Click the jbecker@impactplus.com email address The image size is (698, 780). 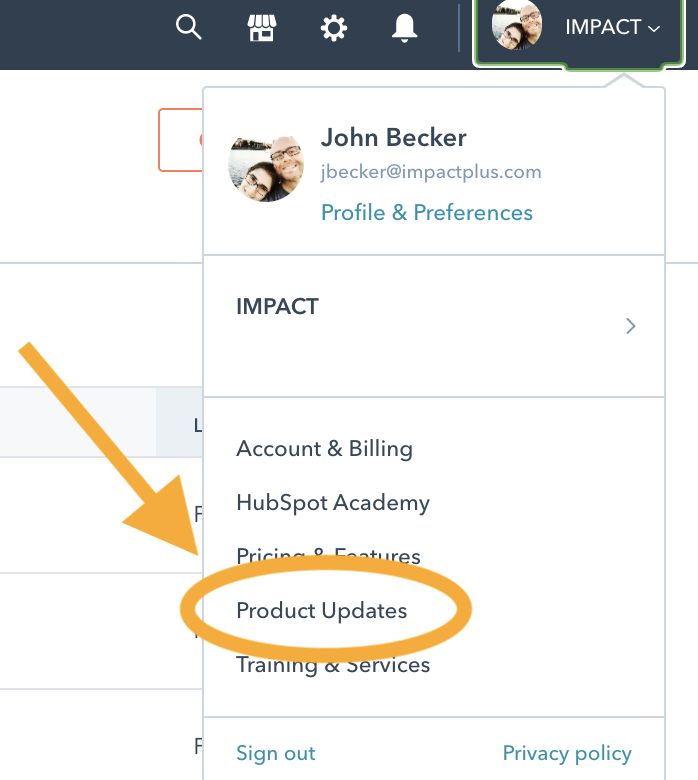click(x=431, y=172)
